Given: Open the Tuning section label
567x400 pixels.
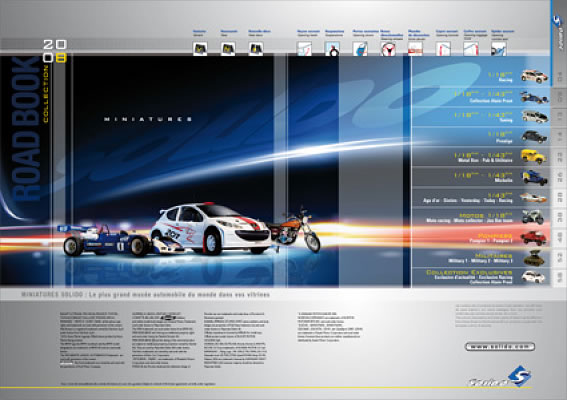Looking at the screenshot, I should pos(483,117).
